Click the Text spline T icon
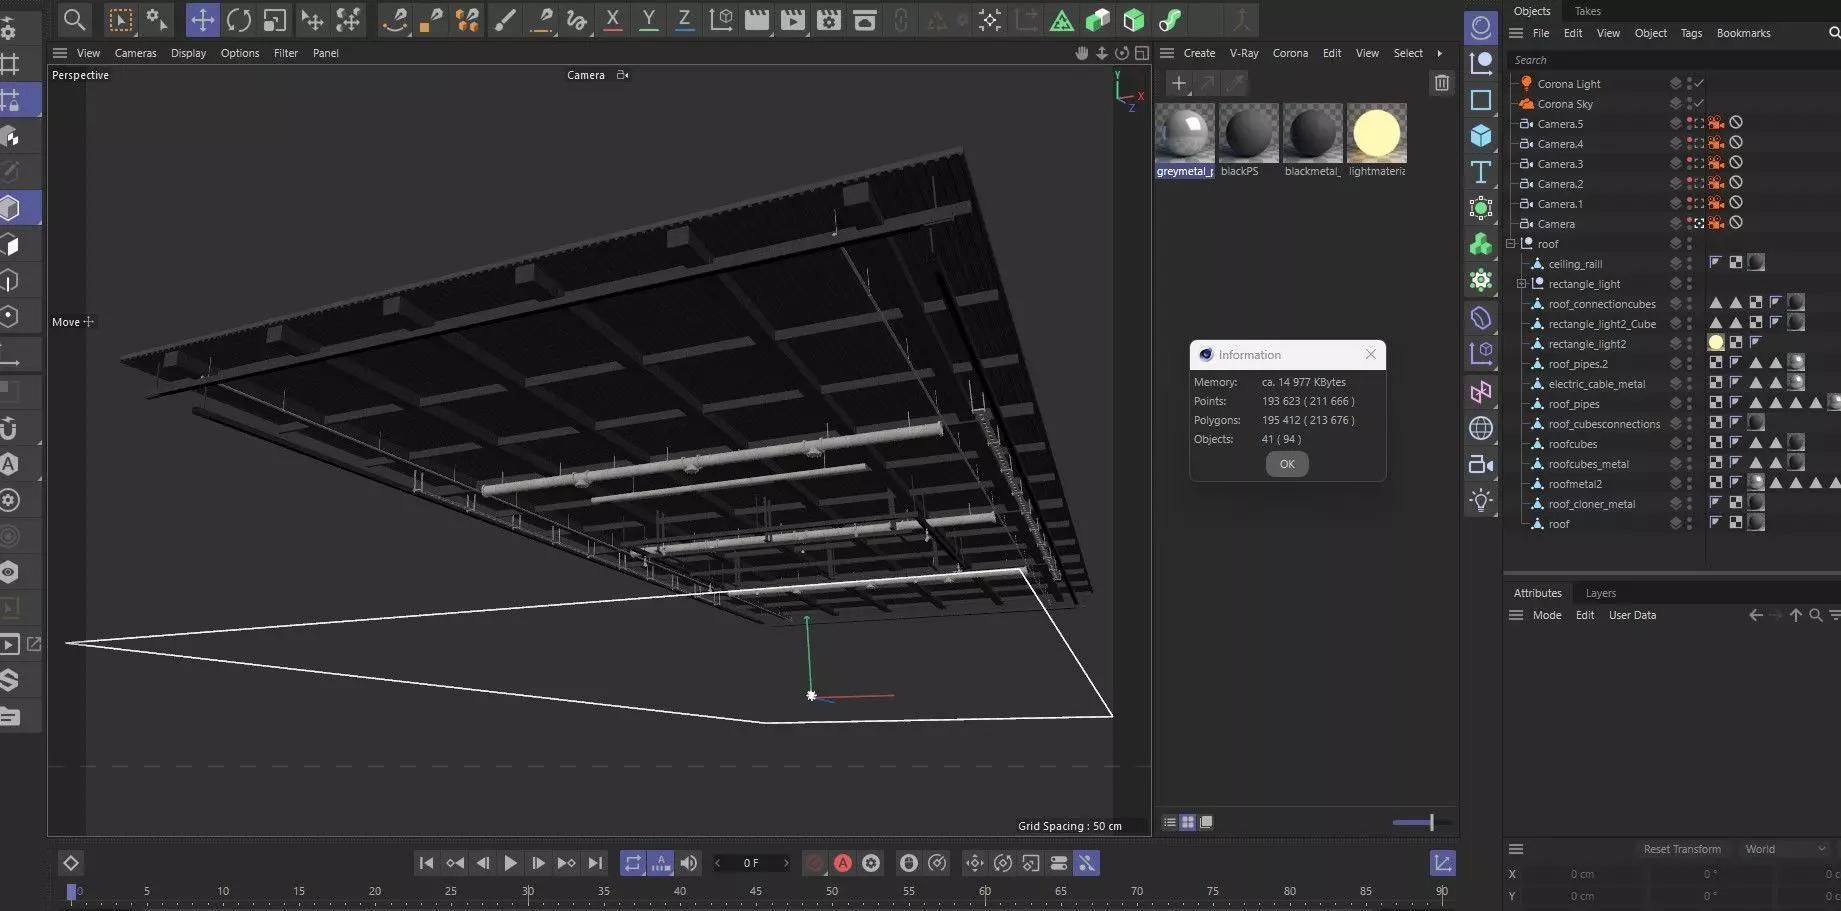 [1481, 172]
